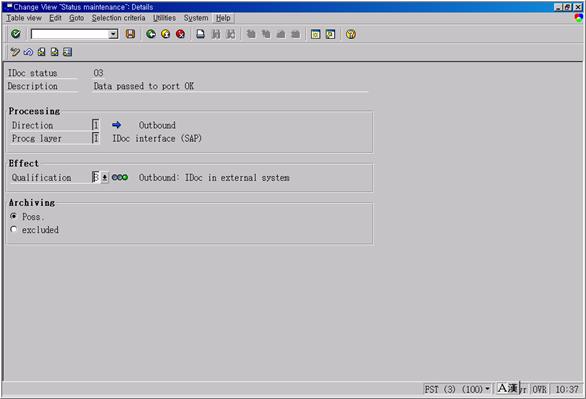Open the Qualification value list button
This screenshot has width=586, height=399.
tap(105, 177)
